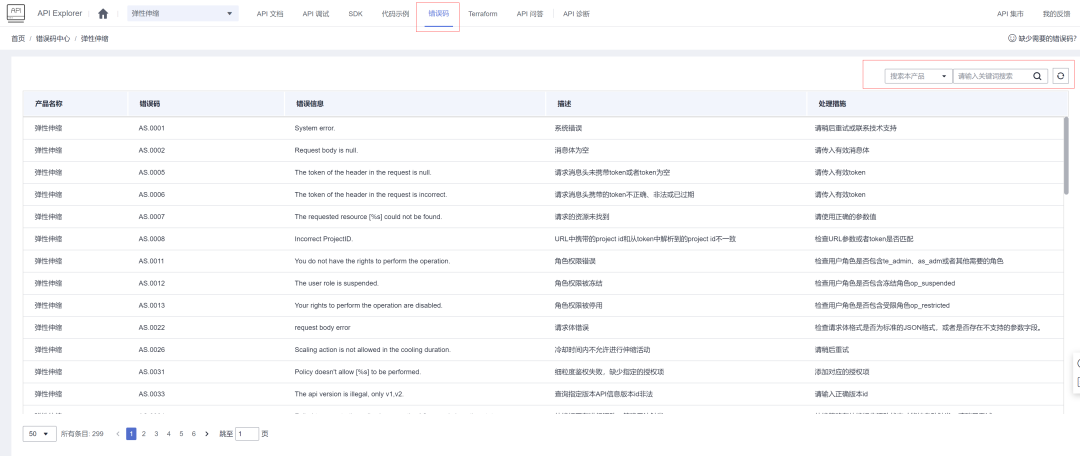Switch to API 调试 tab
This screenshot has width=1080, height=456.
coord(315,14)
